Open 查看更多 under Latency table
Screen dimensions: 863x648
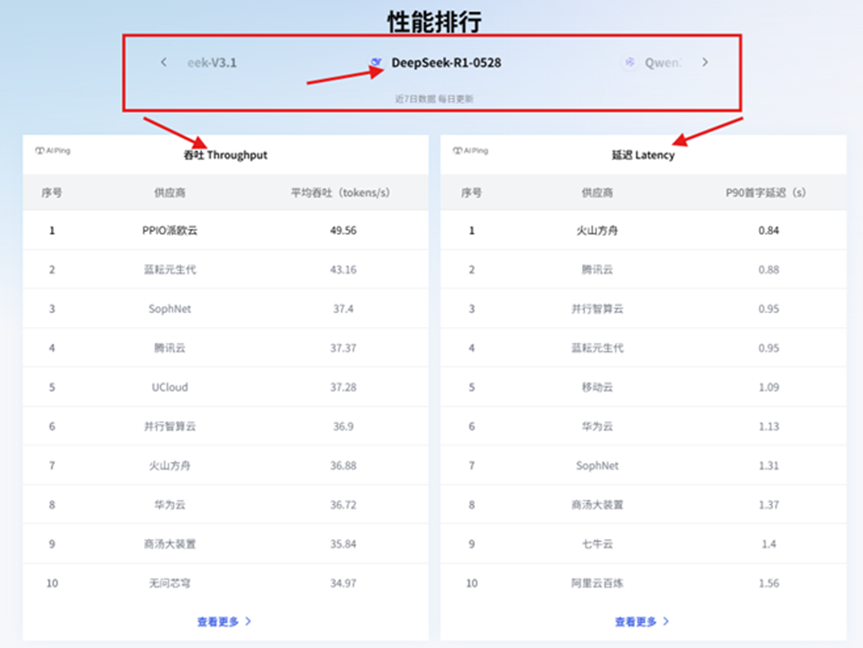(x=642, y=622)
